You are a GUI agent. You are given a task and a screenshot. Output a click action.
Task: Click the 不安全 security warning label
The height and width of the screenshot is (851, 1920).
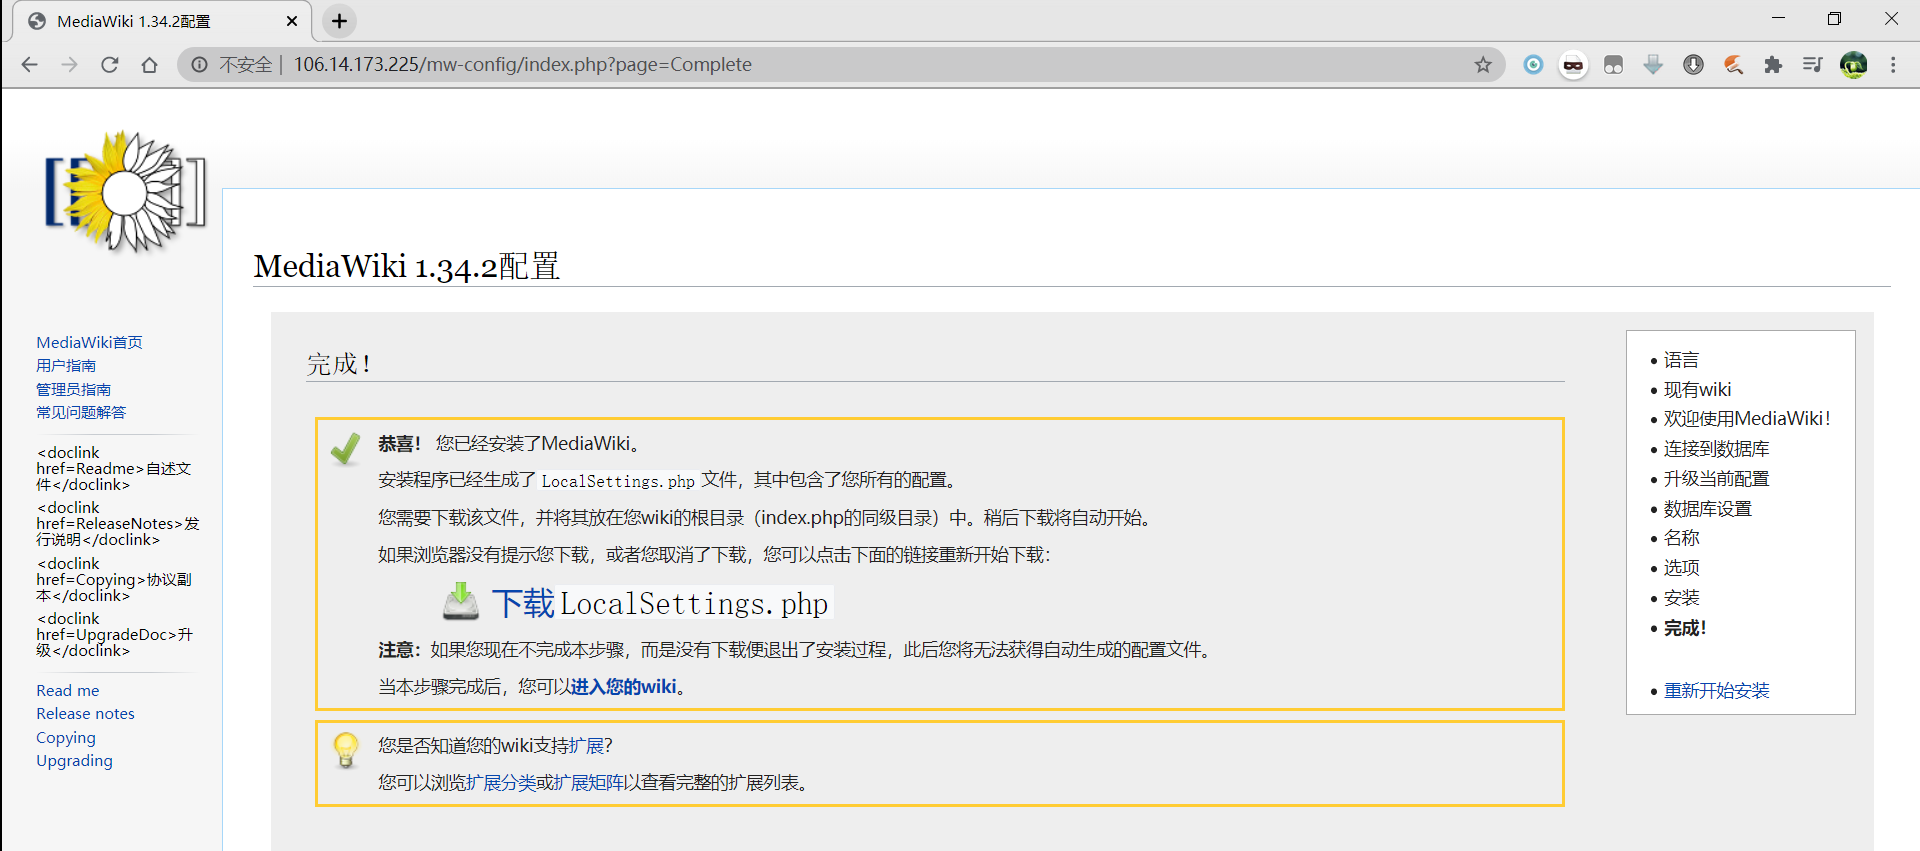(x=246, y=65)
